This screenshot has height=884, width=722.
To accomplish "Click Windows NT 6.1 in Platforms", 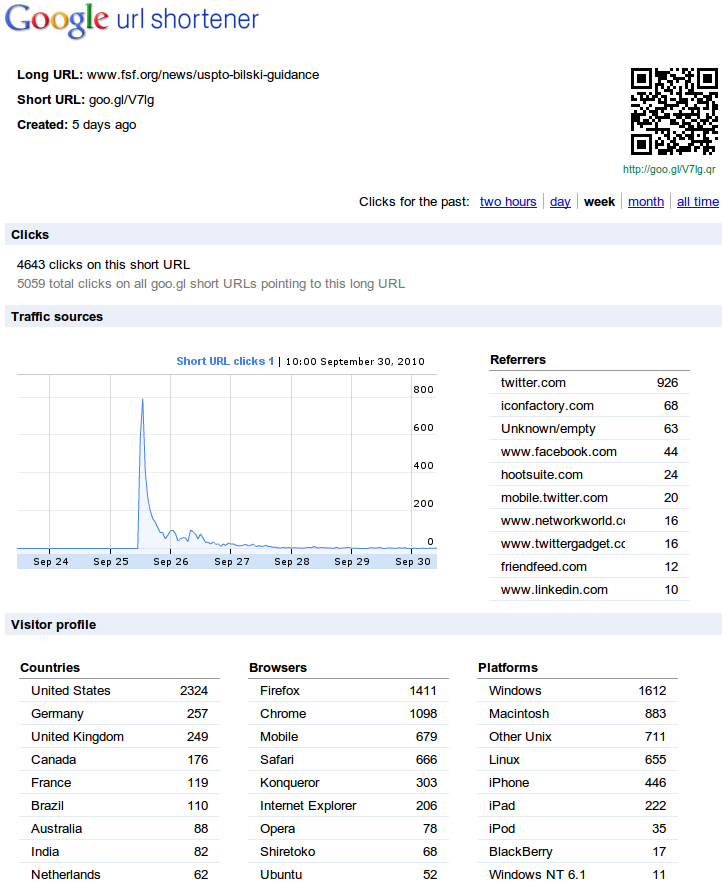I will point(577,874).
